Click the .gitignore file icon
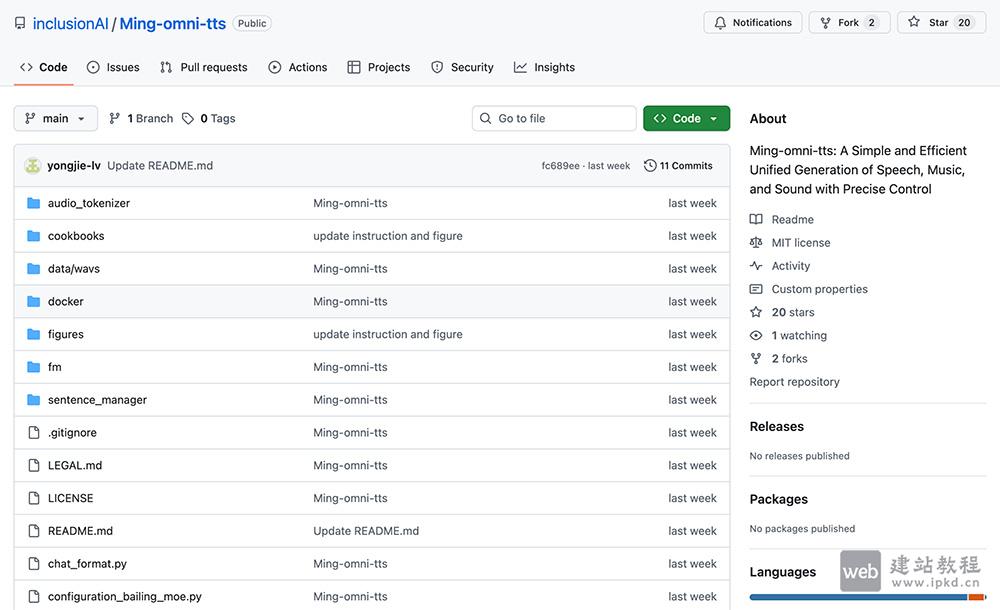The width and height of the screenshot is (1000, 610). tap(33, 433)
